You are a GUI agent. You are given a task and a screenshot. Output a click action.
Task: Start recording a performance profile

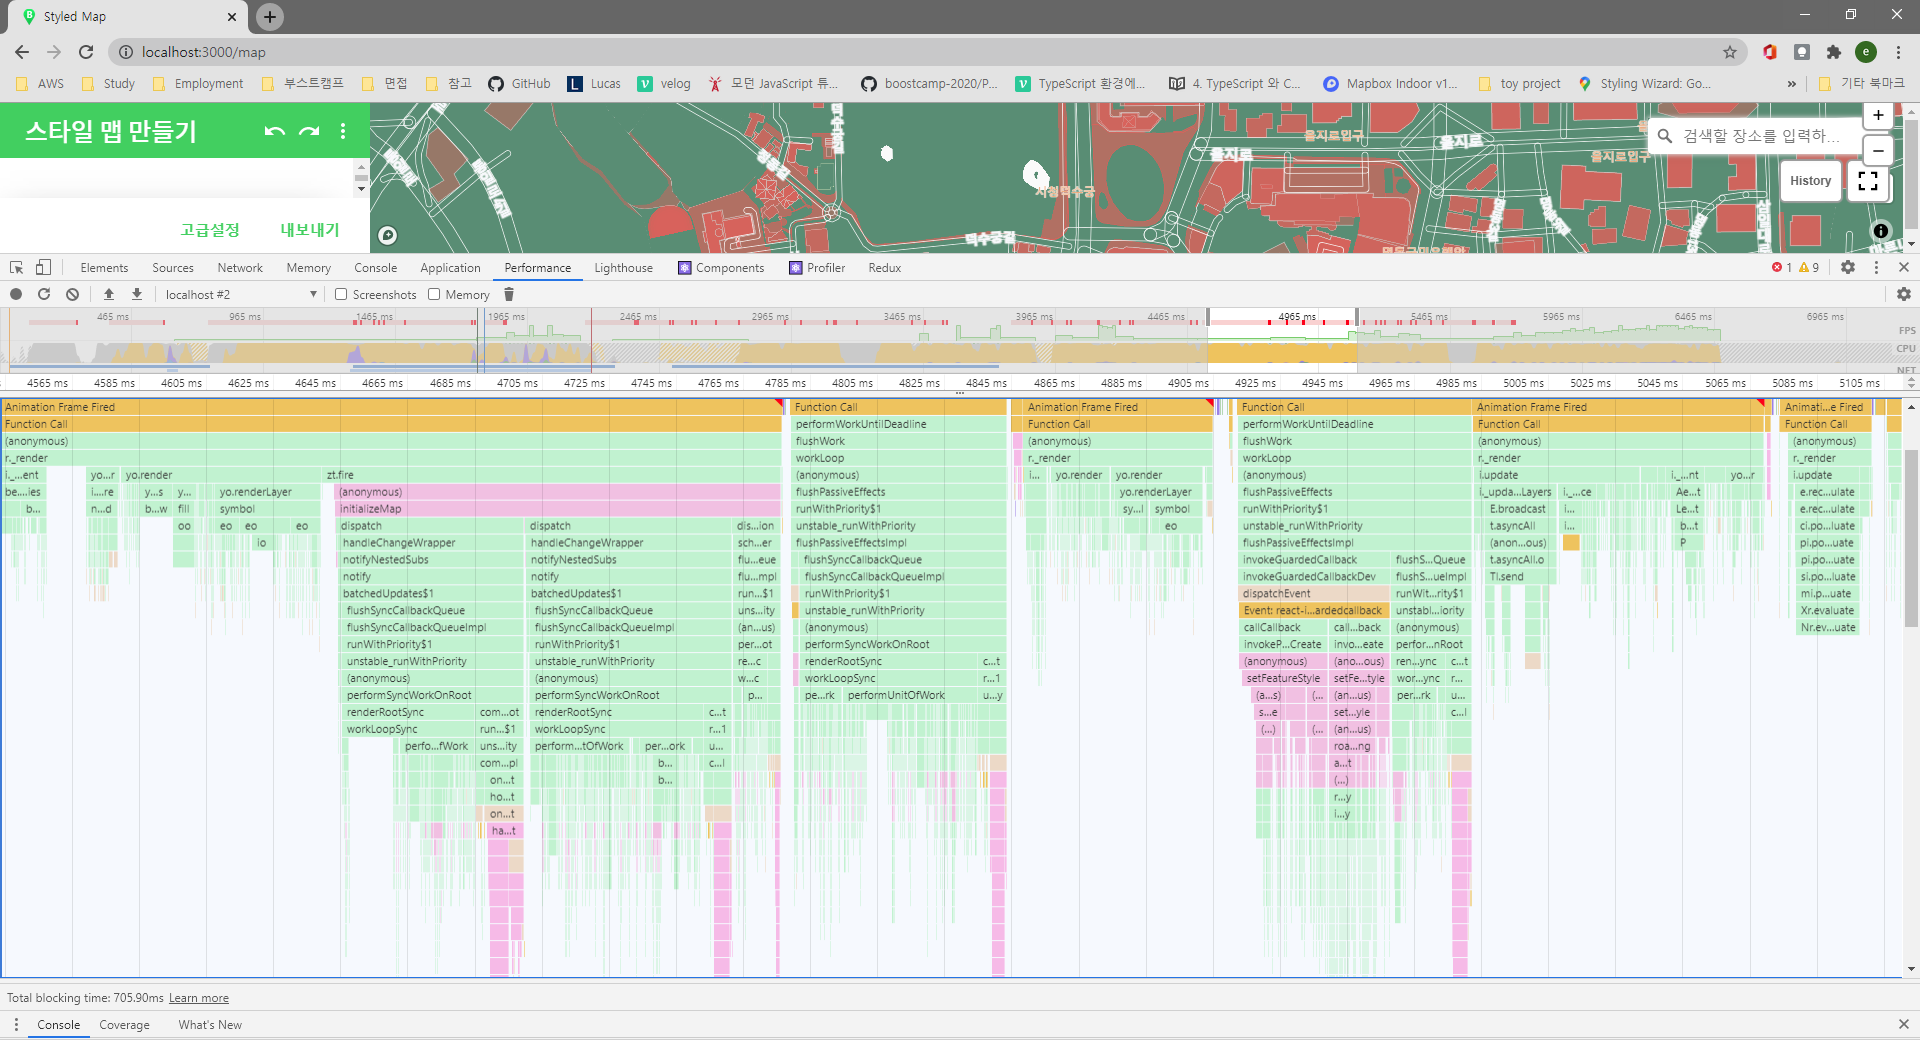point(16,294)
